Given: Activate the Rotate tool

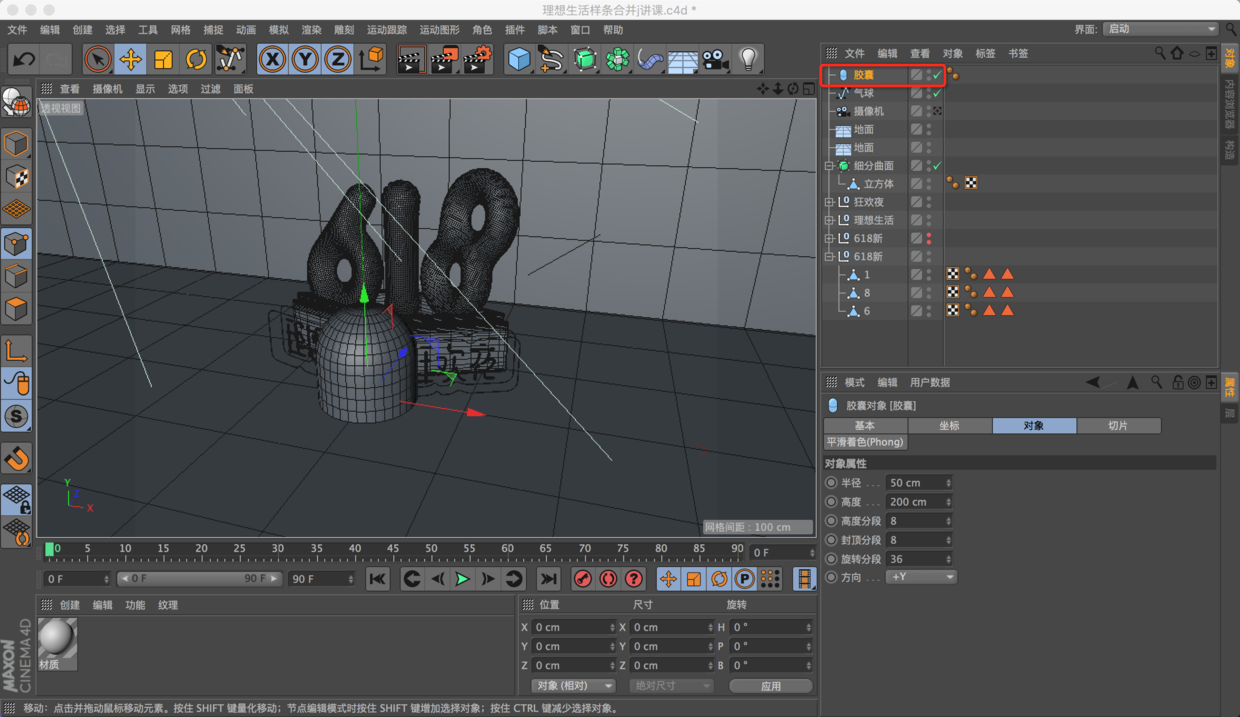Looking at the screenshot, I should pos(197,59).
